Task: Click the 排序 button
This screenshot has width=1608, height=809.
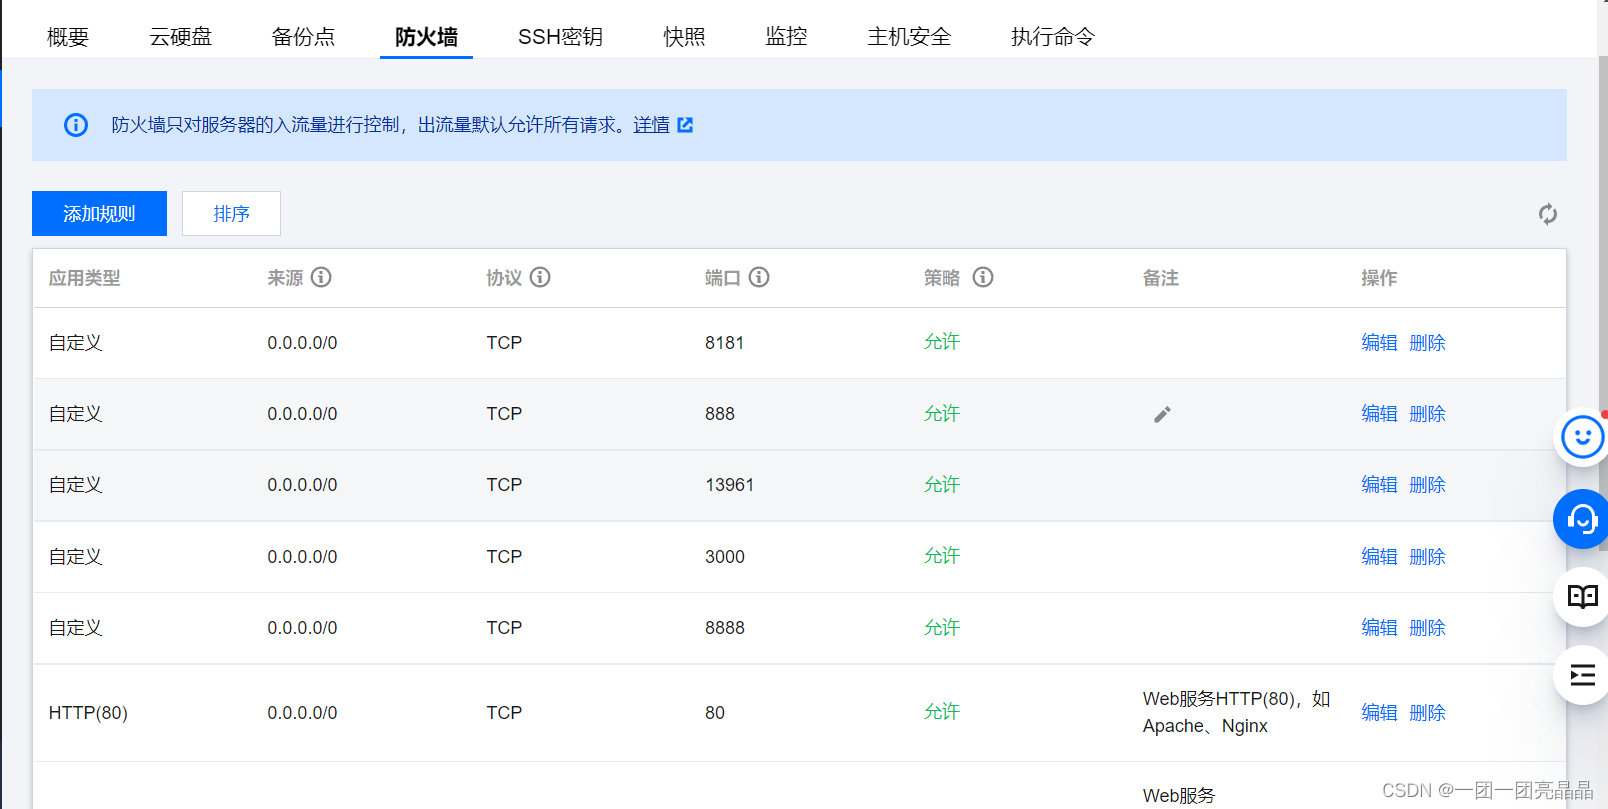Action: click(x=231, y=214)
